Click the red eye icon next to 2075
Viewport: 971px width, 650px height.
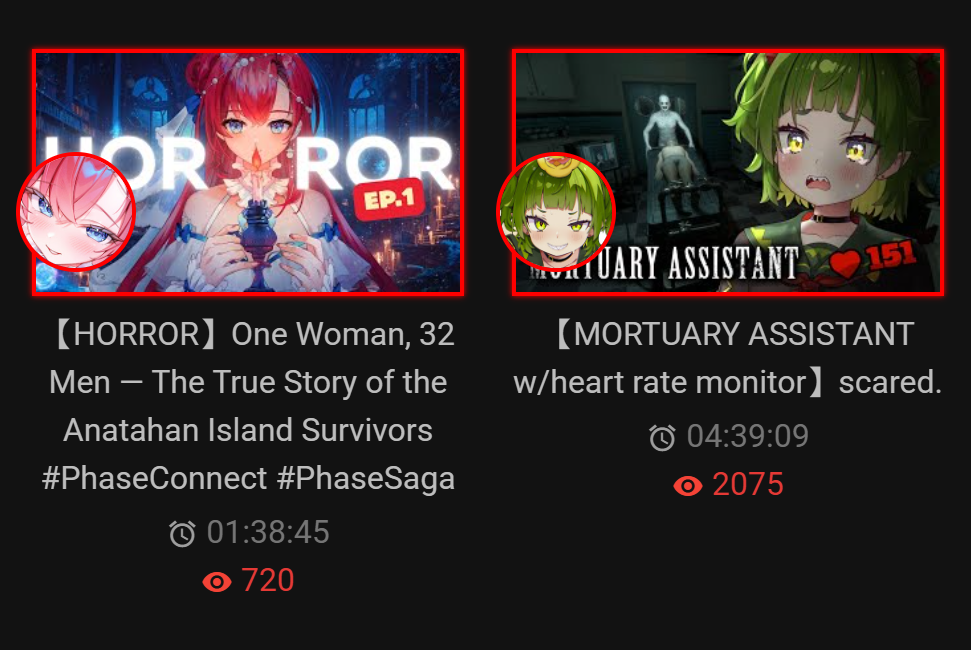(687, 486)
